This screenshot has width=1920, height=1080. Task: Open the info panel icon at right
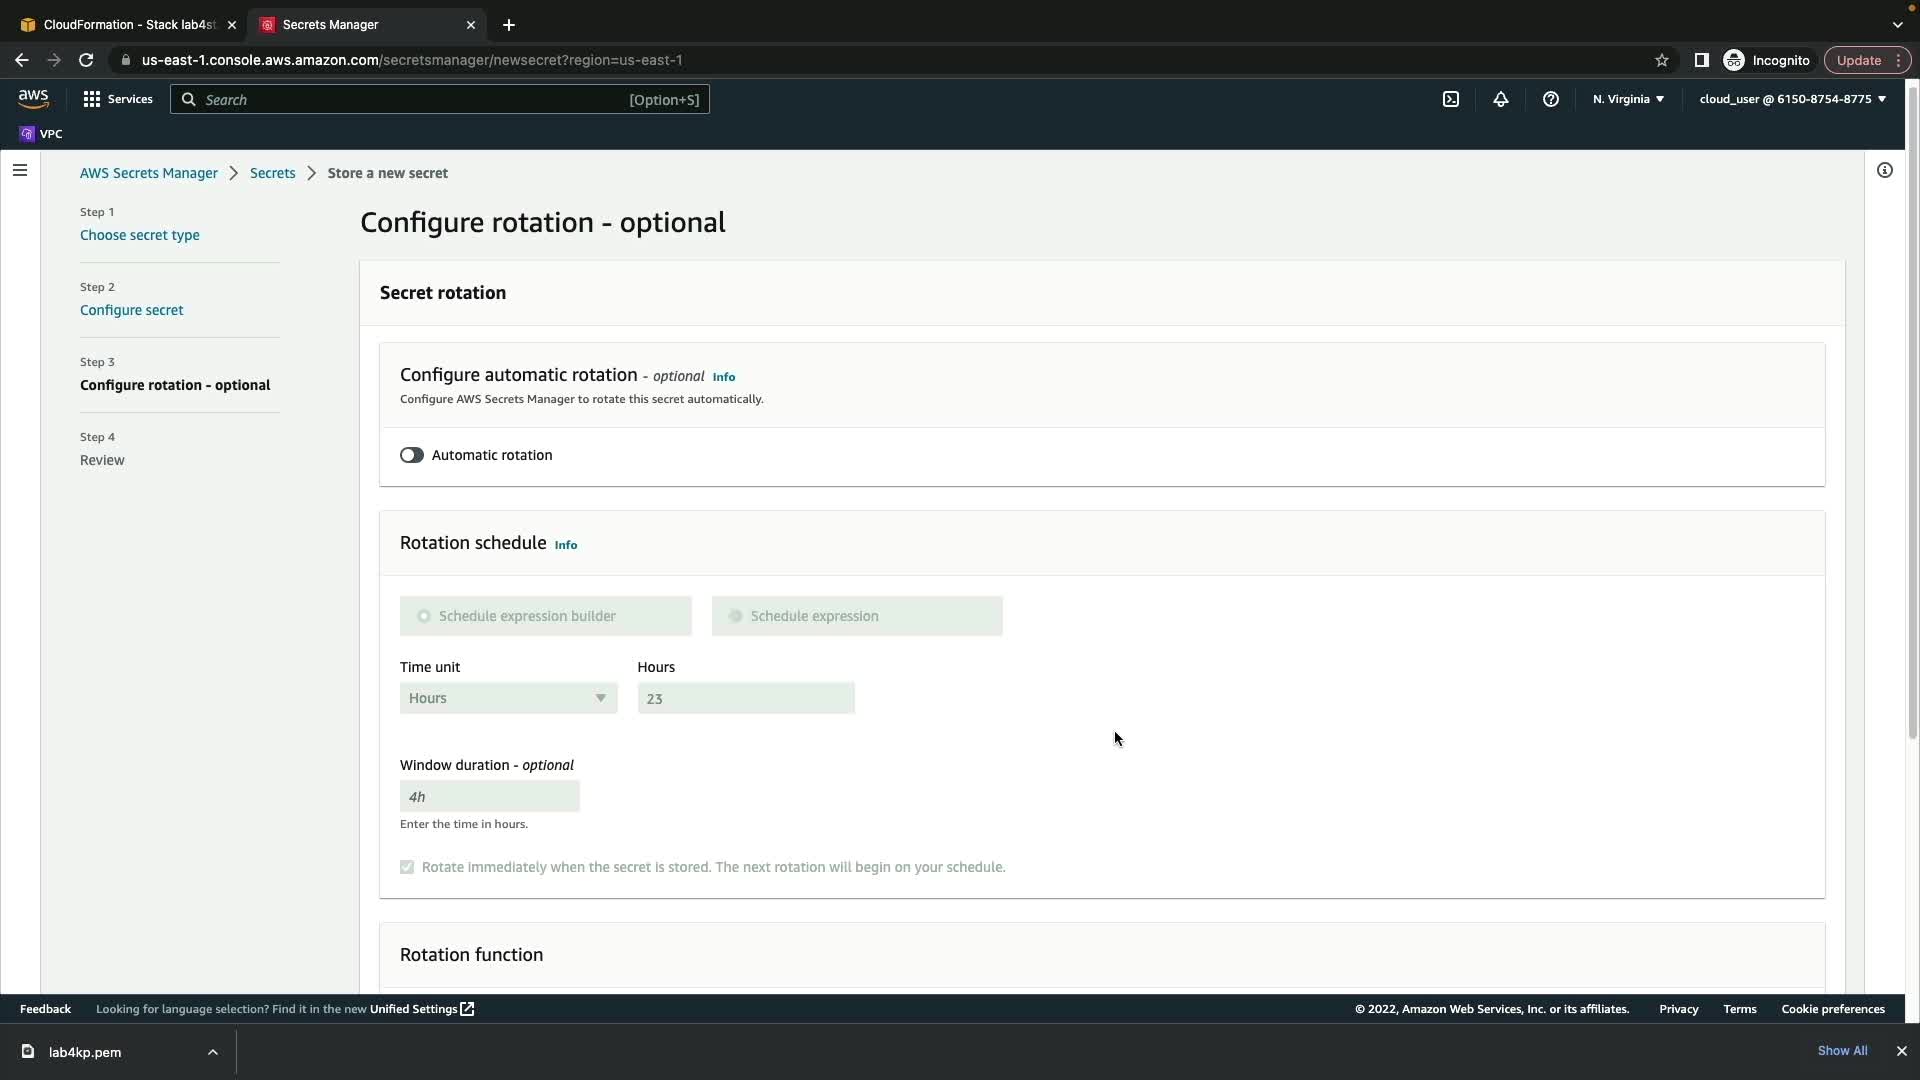(1884, 170)
